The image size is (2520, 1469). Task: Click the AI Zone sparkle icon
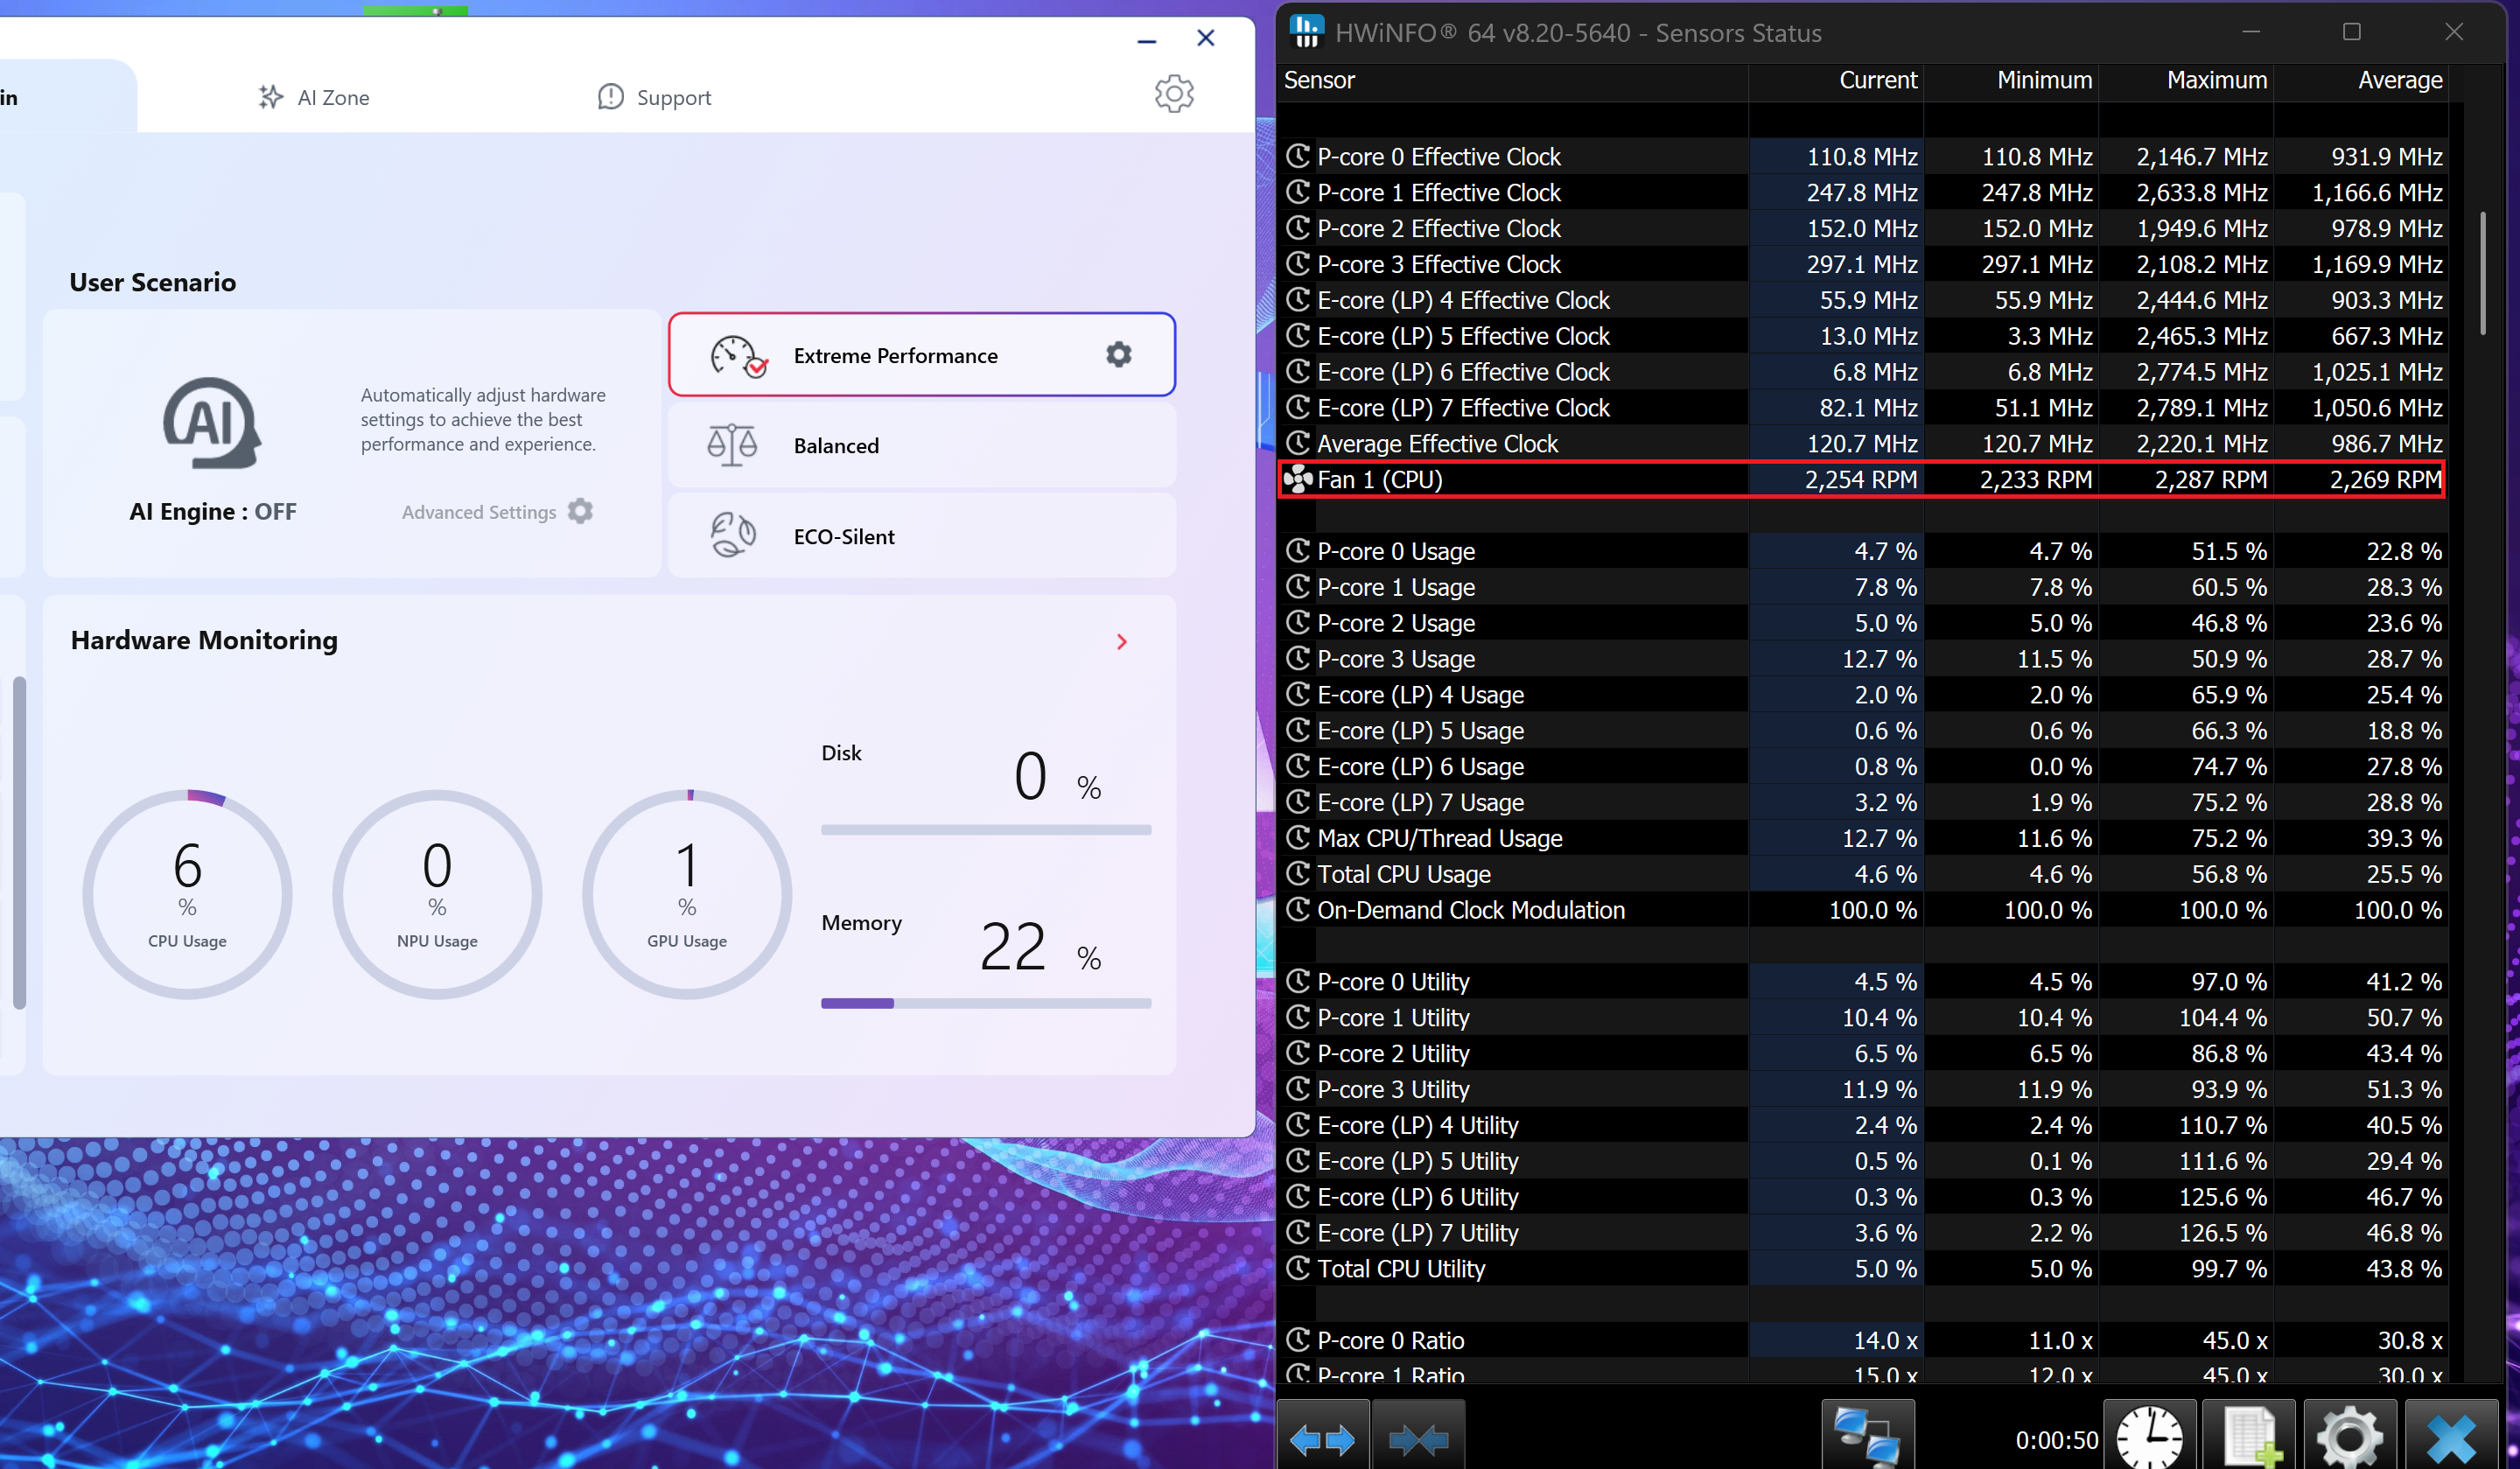270,97
